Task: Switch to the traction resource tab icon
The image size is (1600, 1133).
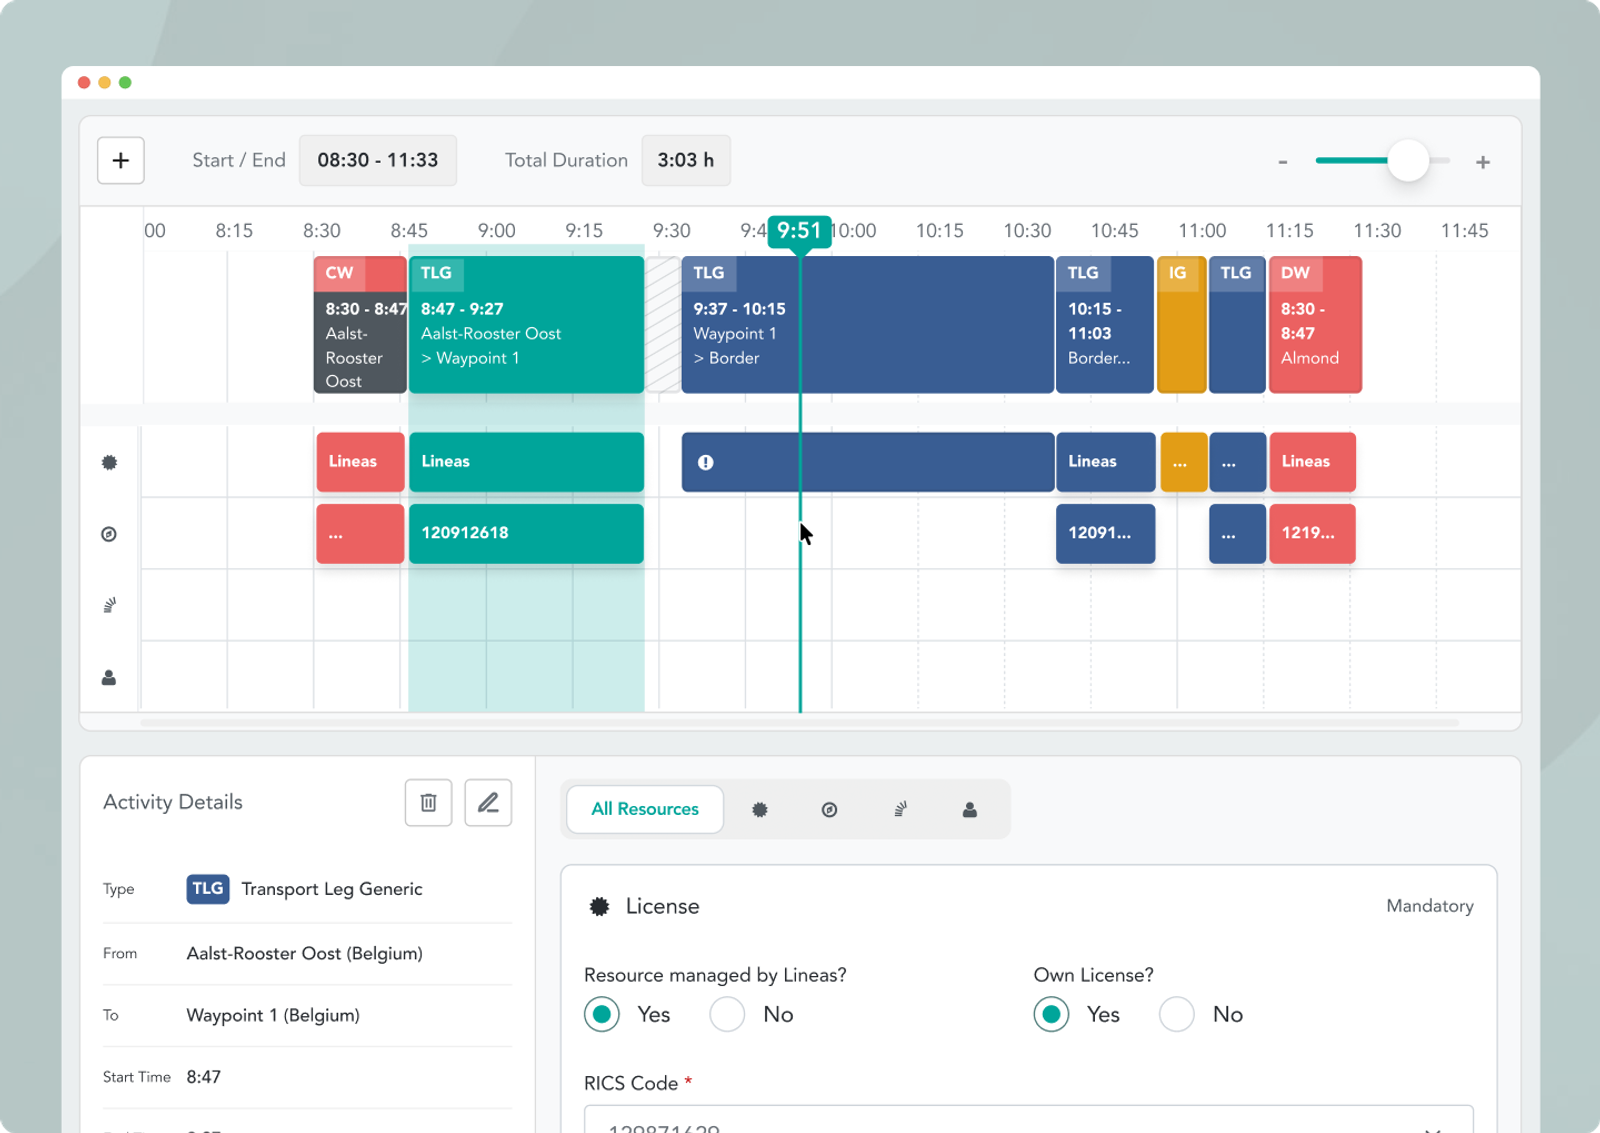Action: pyautogui.click(x=900, y=810)
